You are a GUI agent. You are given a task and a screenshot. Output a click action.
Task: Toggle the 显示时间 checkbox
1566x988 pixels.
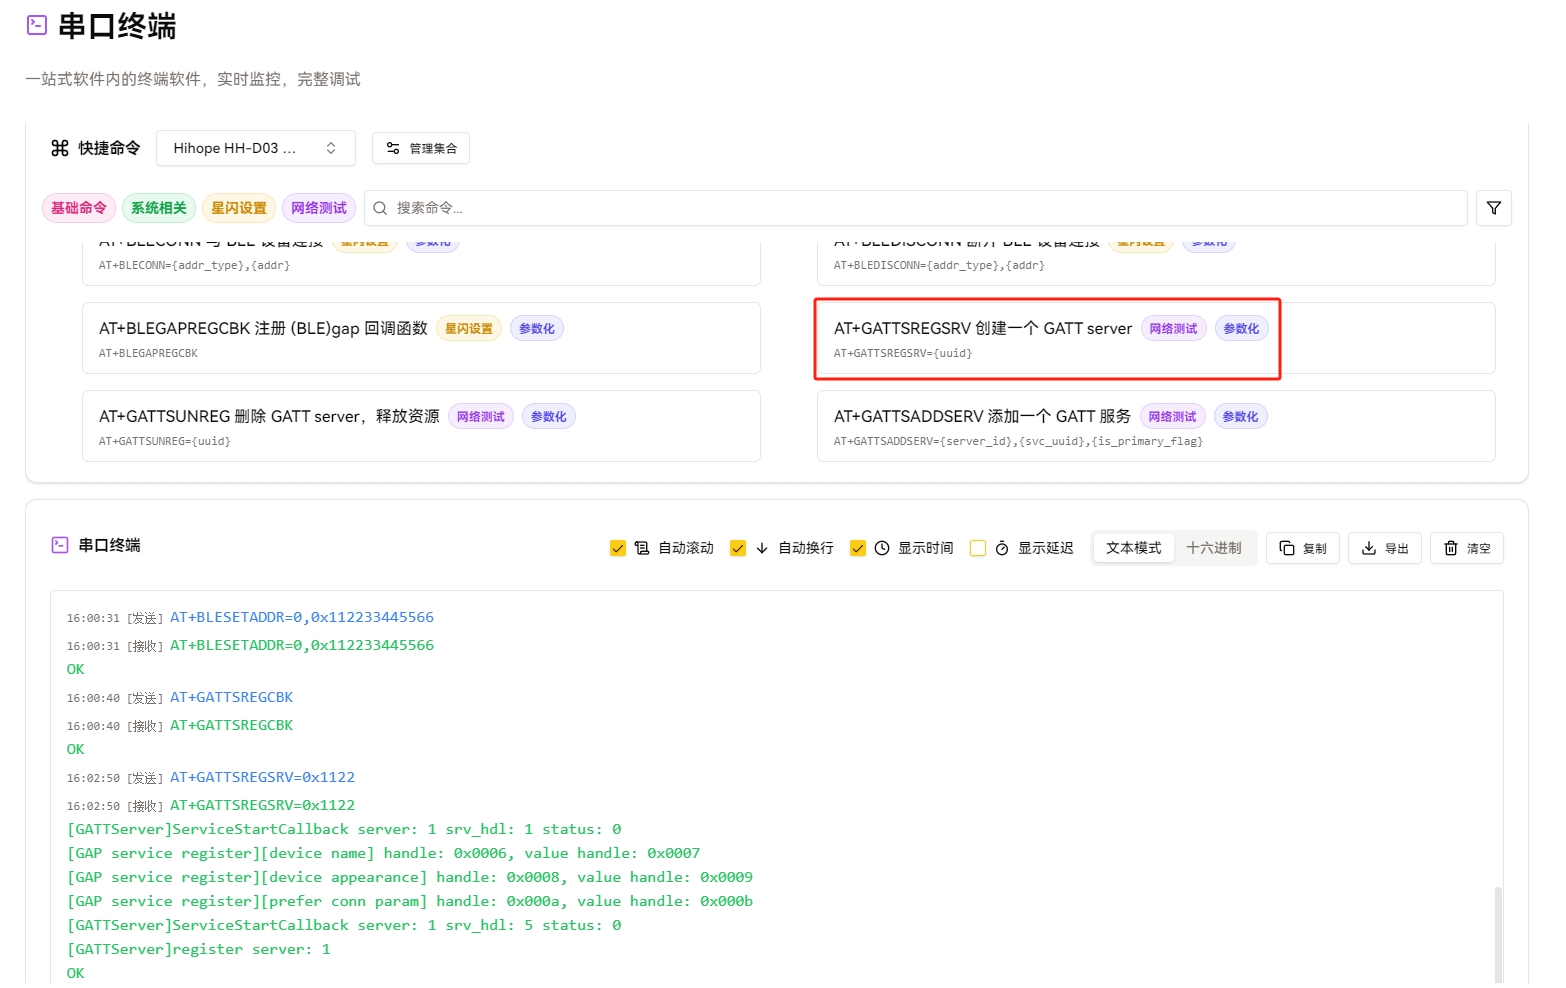tap(858, 548)
